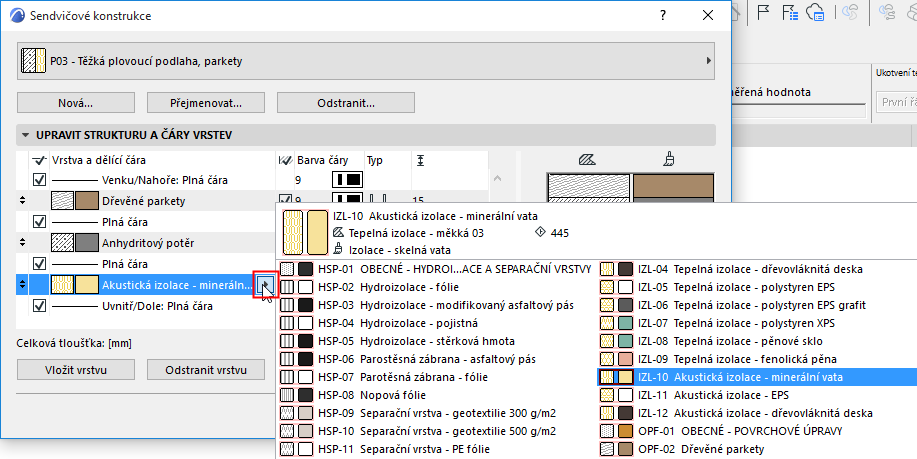Click the thickness column header icon
The image size is (917, 459).
pyautogui.click(x=421, y=160)
